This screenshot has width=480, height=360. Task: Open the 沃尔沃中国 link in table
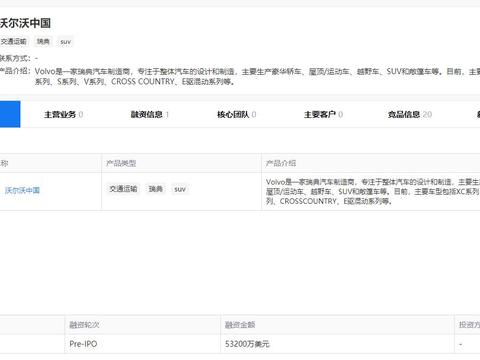(22, 190)
